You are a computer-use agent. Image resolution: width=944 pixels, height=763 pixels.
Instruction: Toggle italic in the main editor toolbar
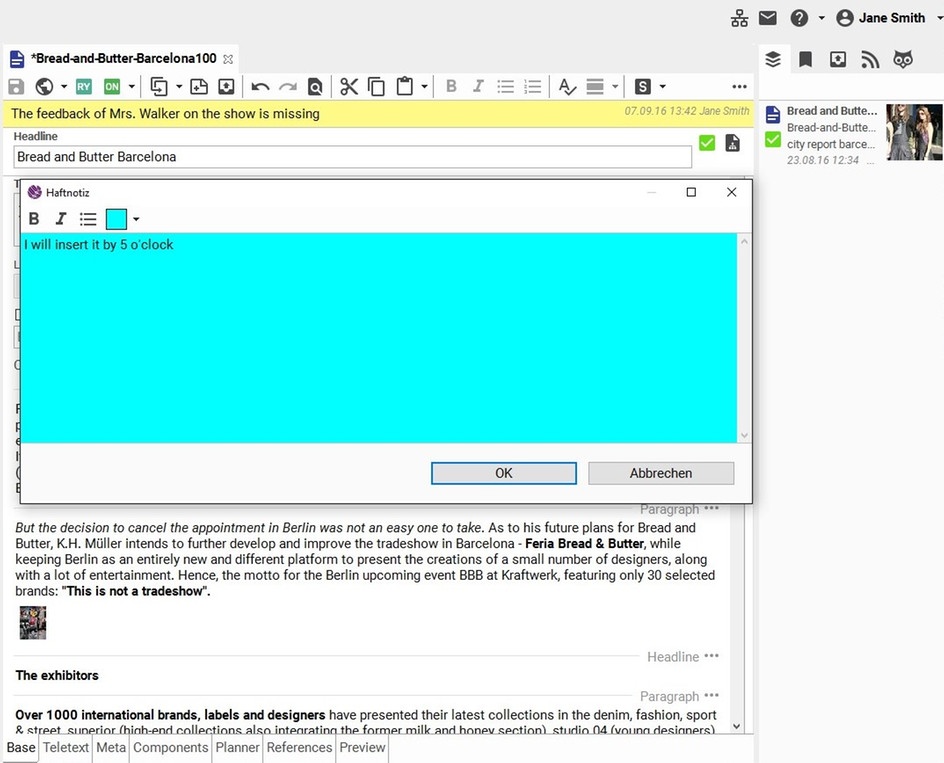click(478, 86)
